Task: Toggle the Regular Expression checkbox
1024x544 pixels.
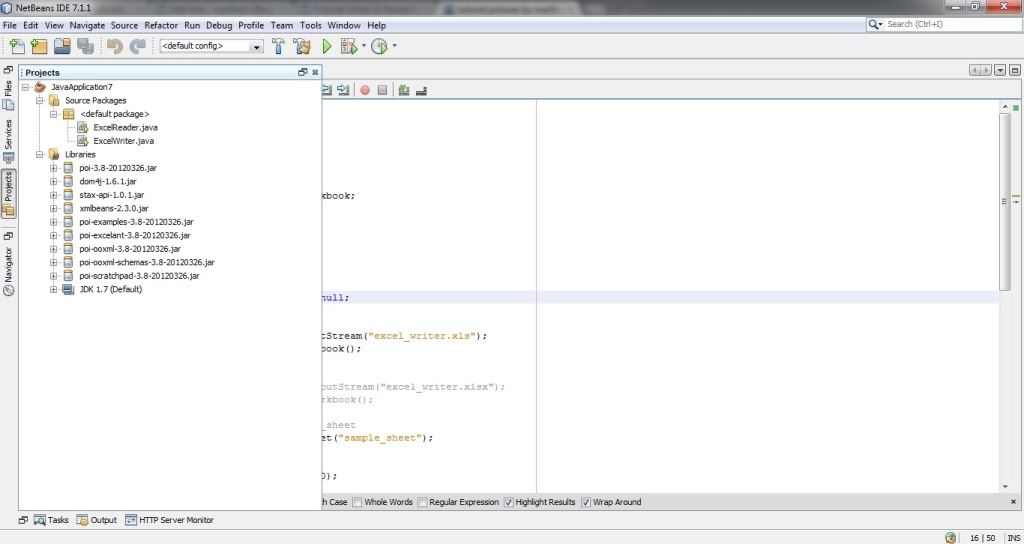Action: 422,502
